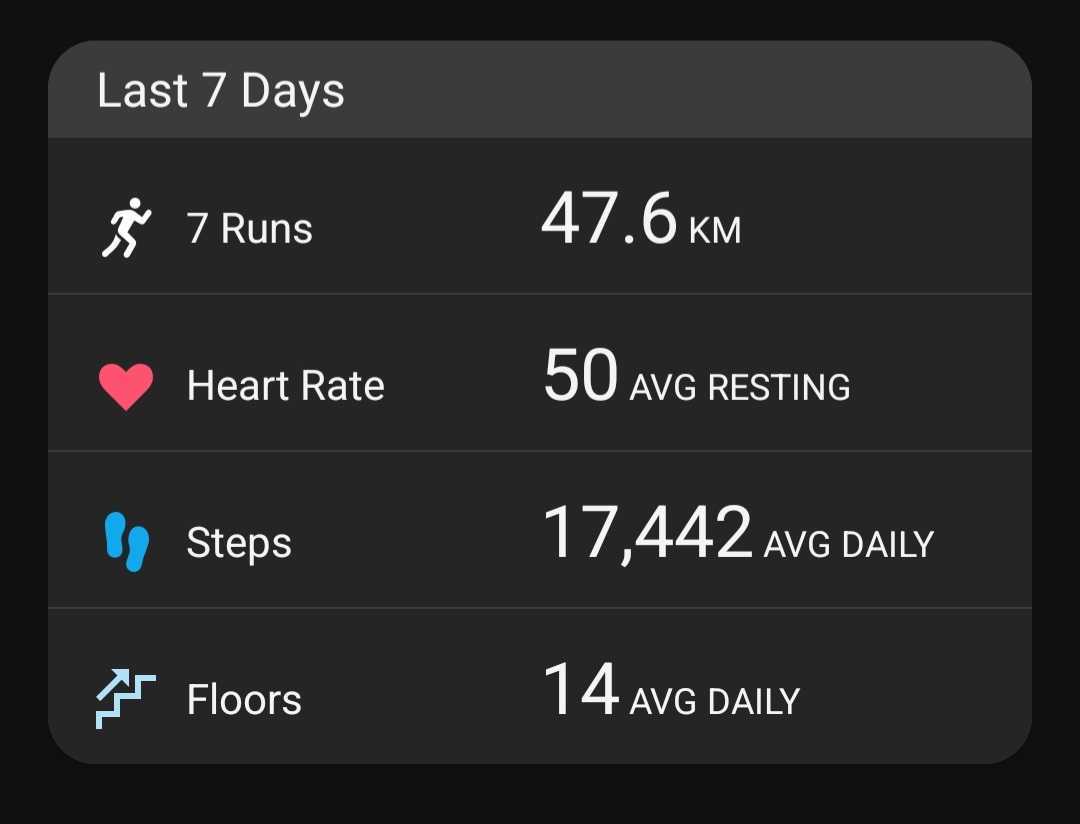Tap the 50 resting heart rate value
This screenshot has height=824, width=1080.
(x=581, y=375)
